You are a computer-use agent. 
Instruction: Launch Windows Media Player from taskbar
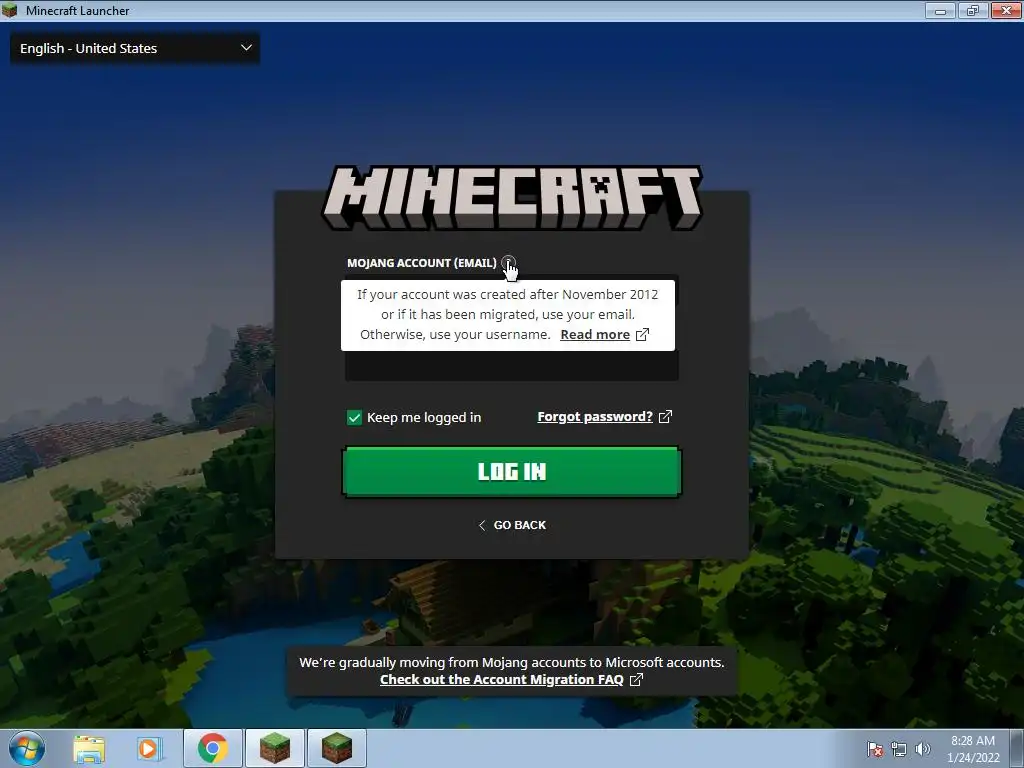point(150,748)
